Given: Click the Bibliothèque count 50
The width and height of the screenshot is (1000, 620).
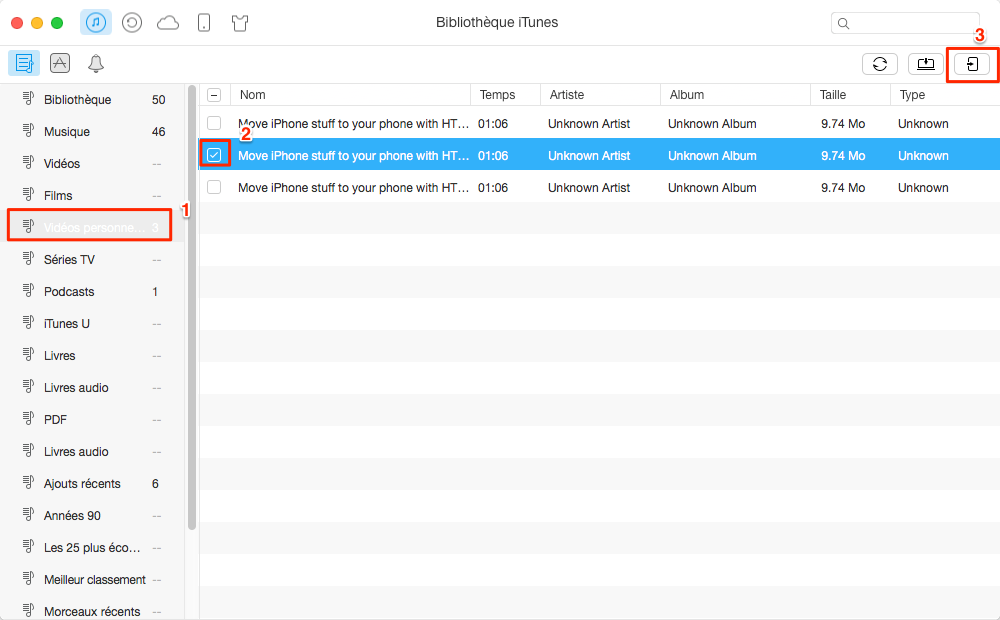Looking at the screenshot, I should pos(158,100).
